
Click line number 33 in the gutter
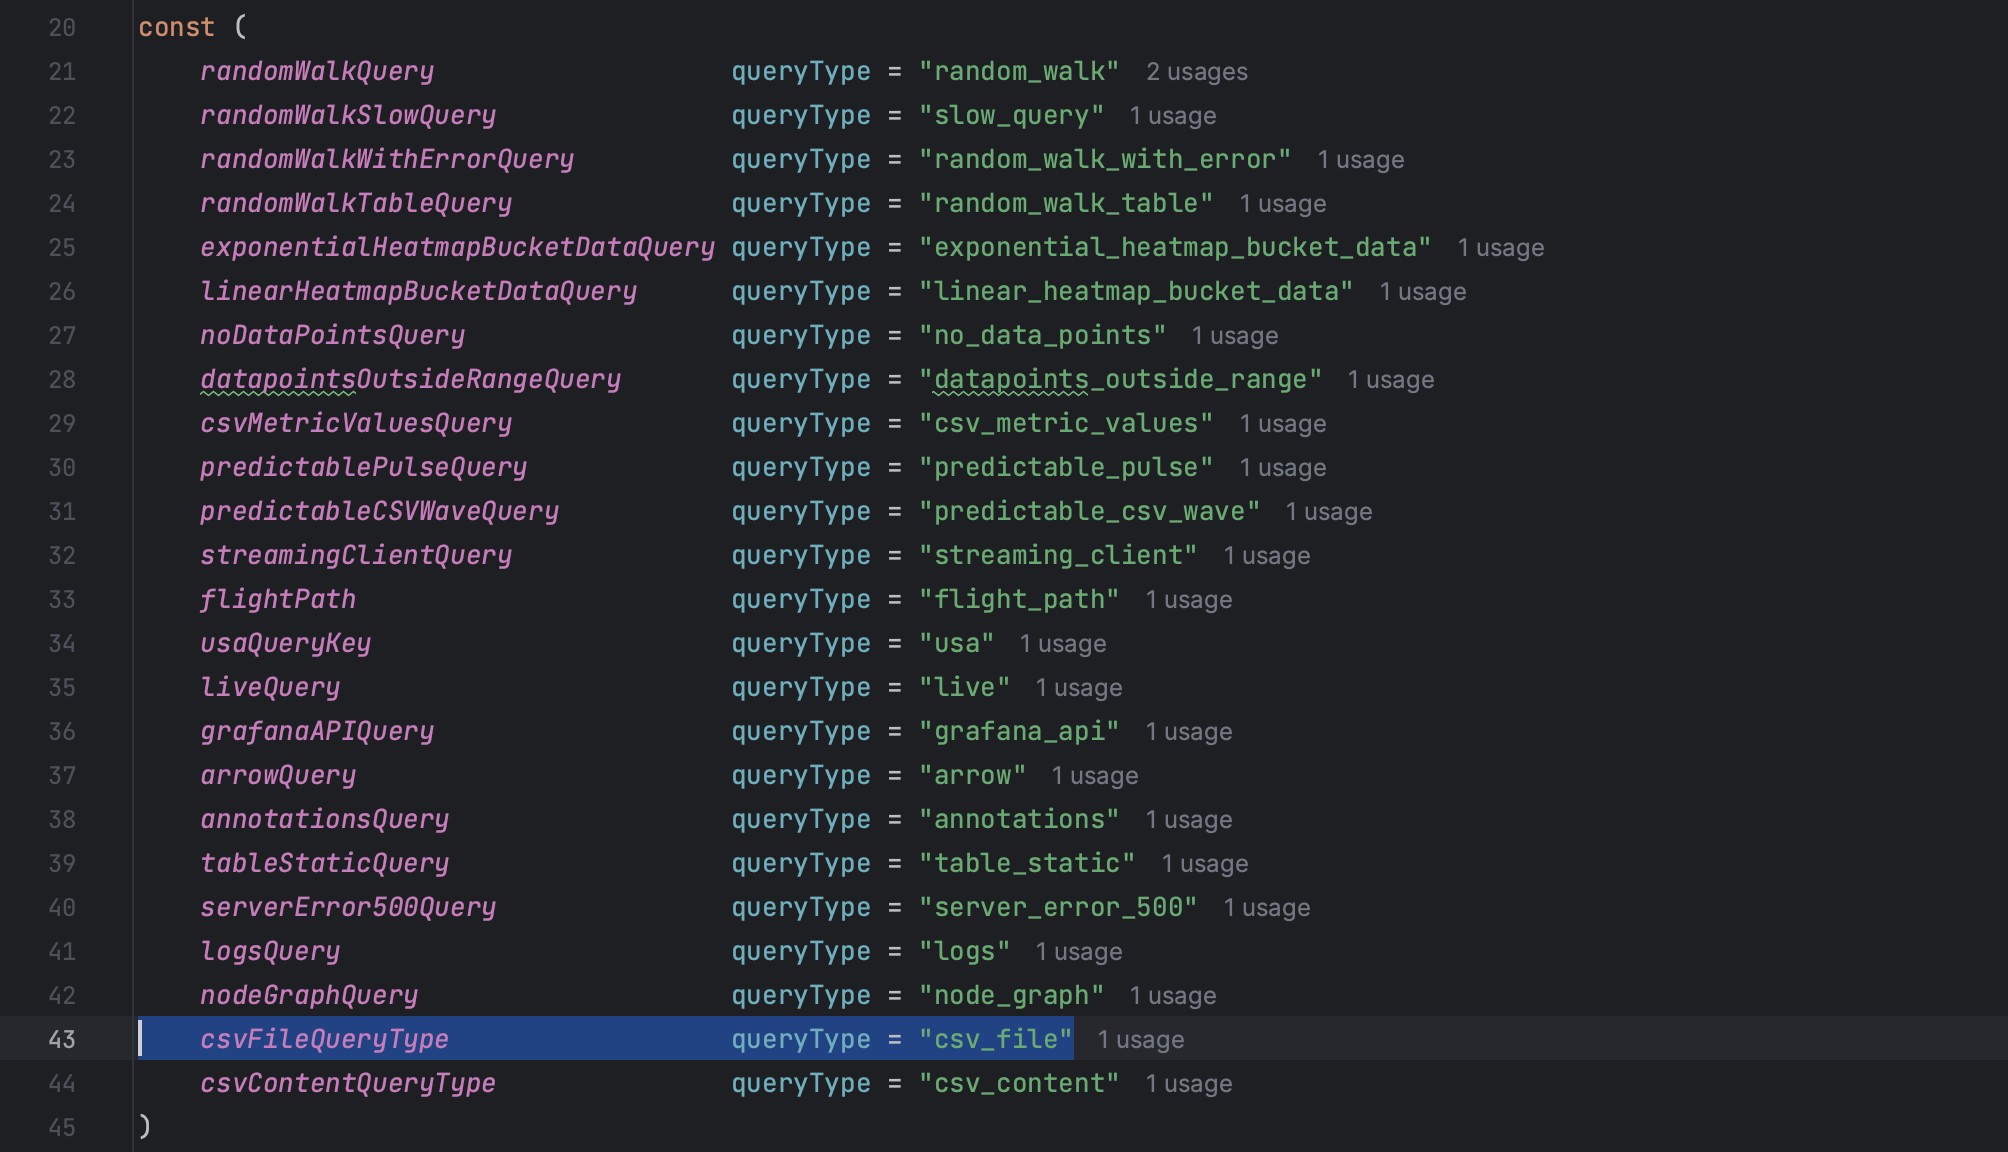point(62,599)
